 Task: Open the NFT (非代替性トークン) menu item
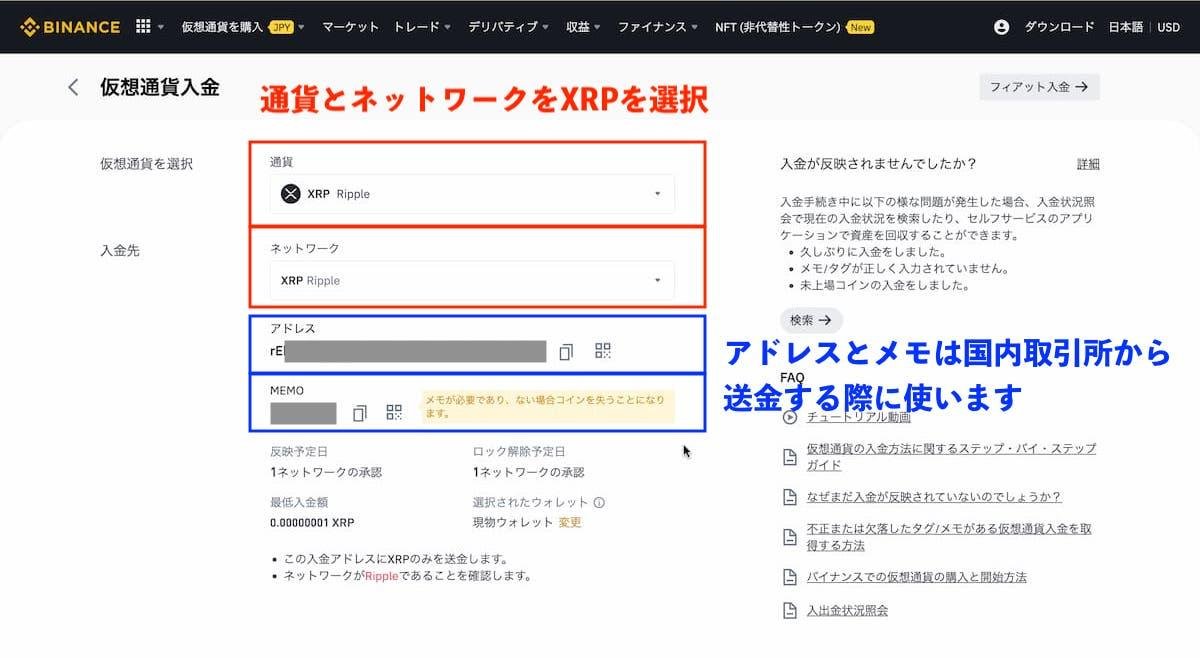click(x=794, y=27)
